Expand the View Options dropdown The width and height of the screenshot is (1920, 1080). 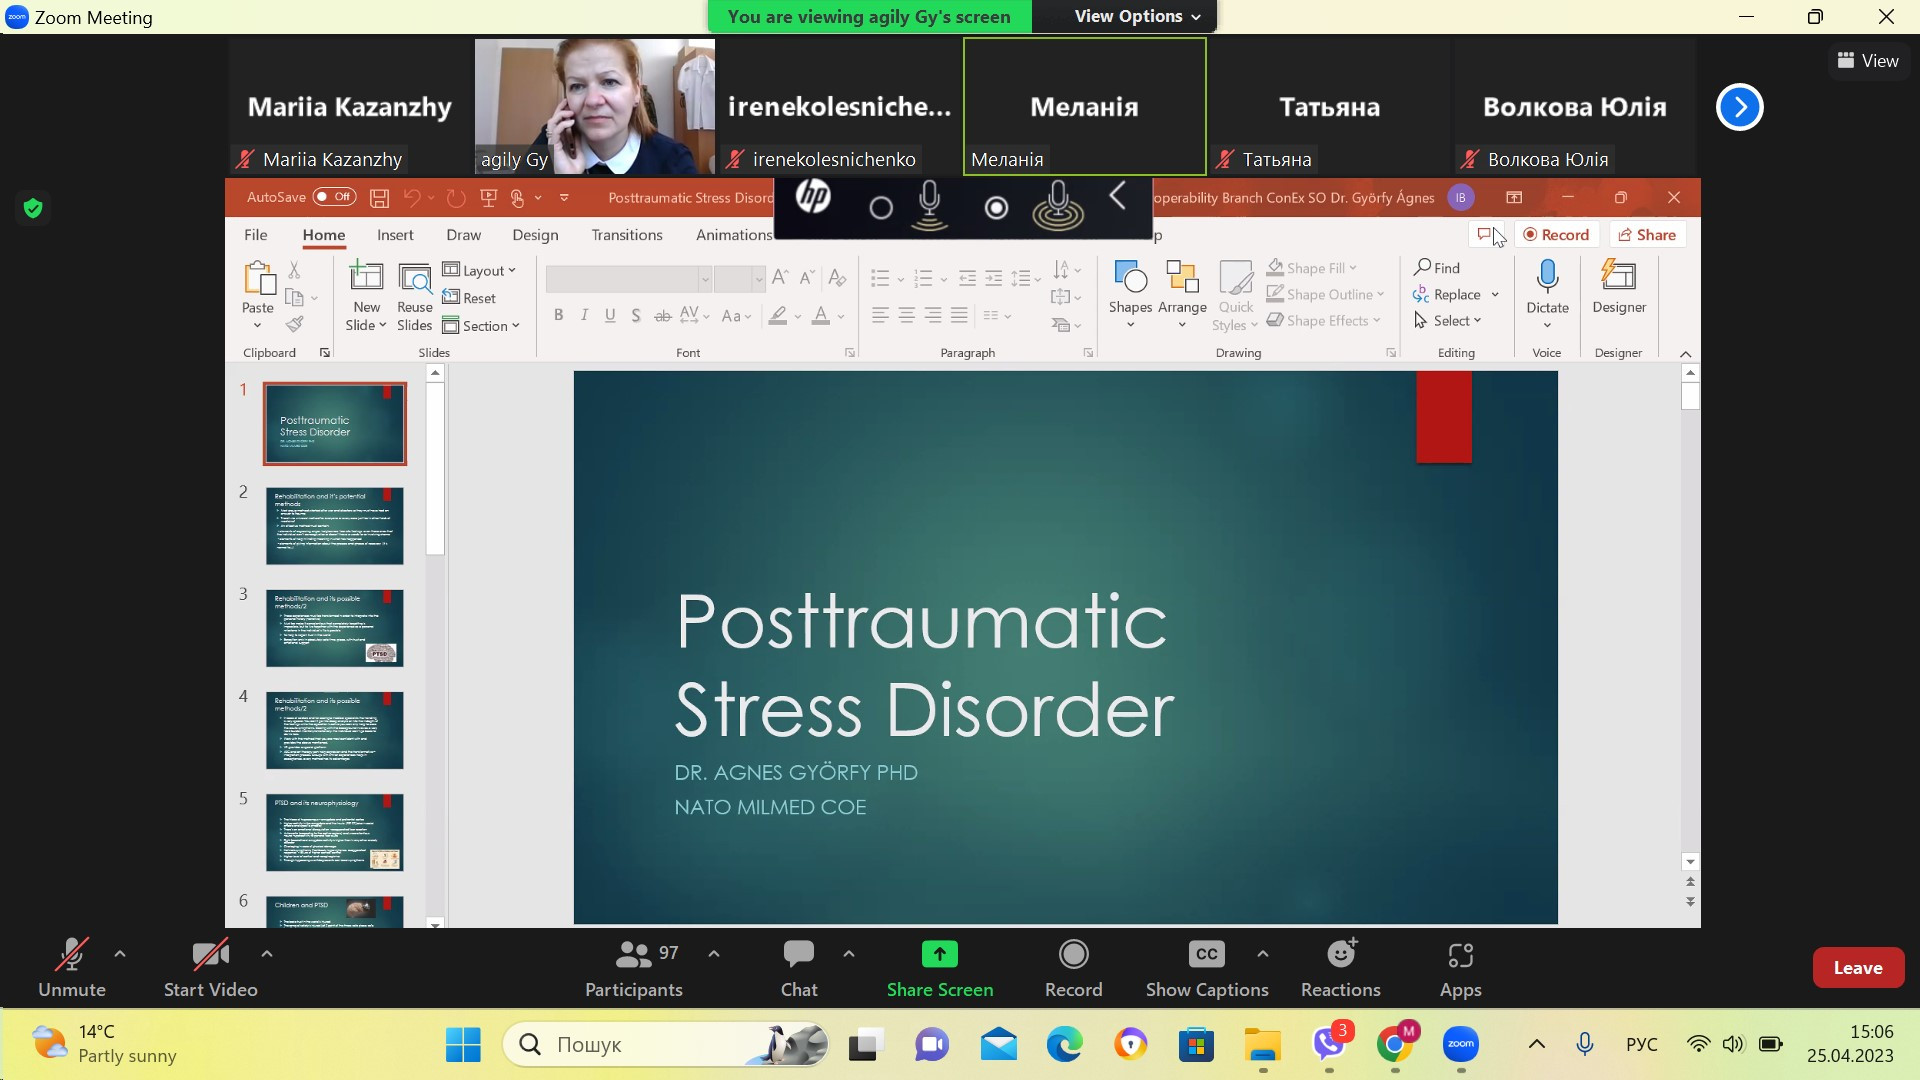pos(1137,16)
